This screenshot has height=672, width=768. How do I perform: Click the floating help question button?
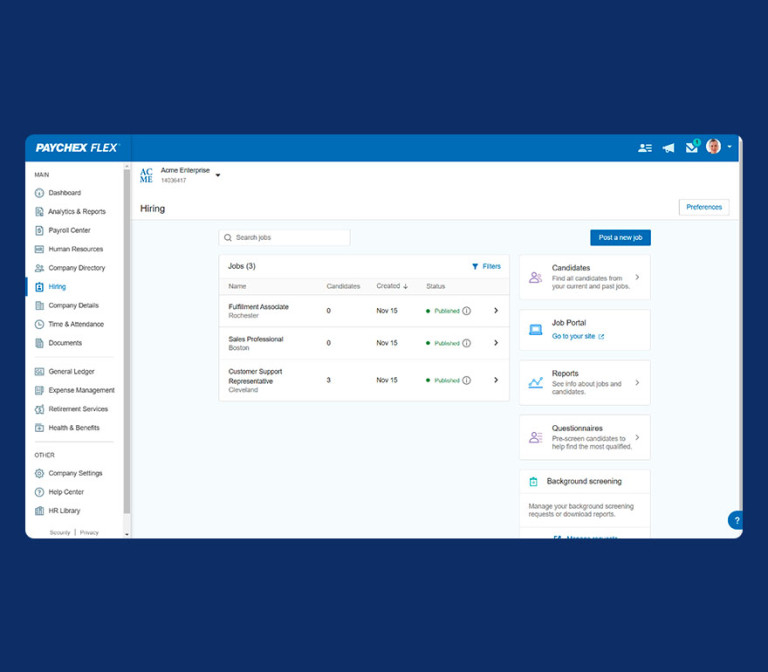[x=736, y=520]
